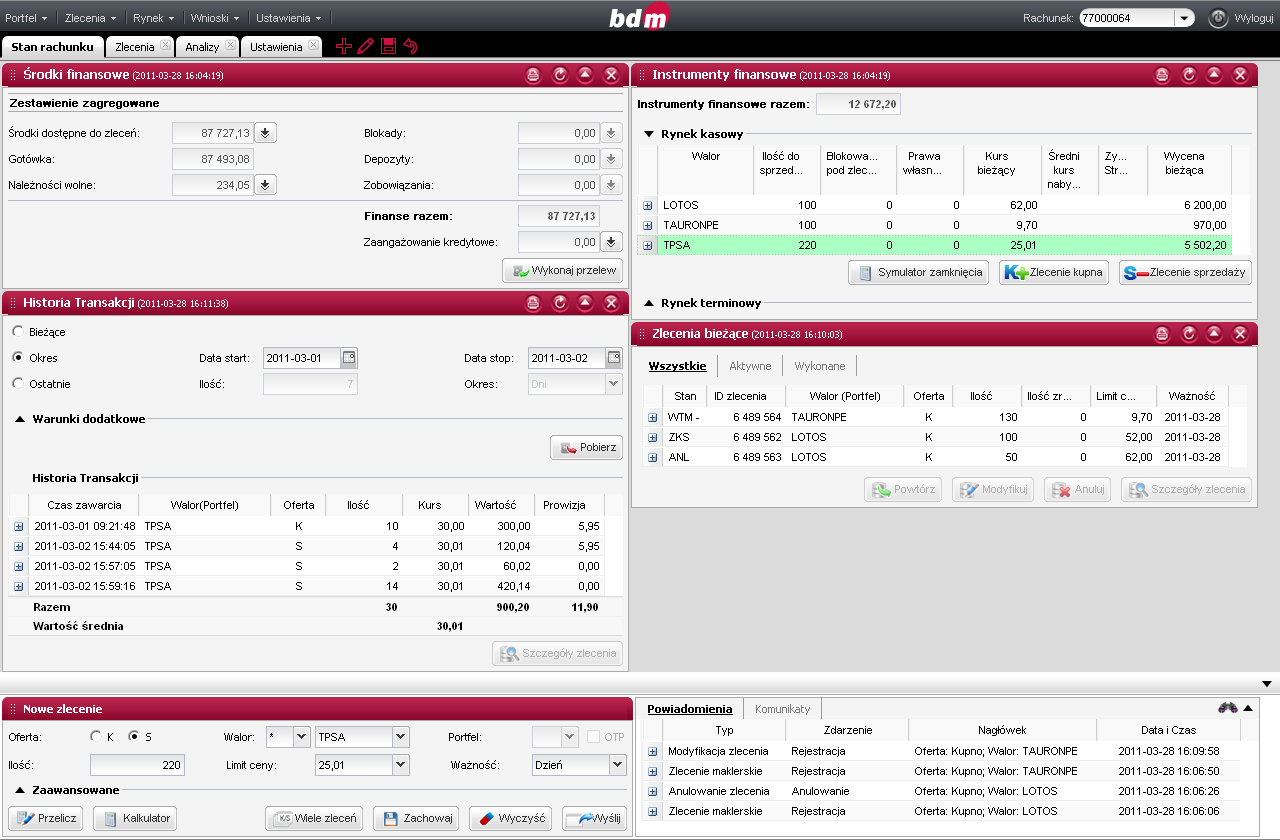Click details arrow beside Zaangażowanie kredytowe
The width and height of the screenshot is (1280, 840).
coord(612,242)
